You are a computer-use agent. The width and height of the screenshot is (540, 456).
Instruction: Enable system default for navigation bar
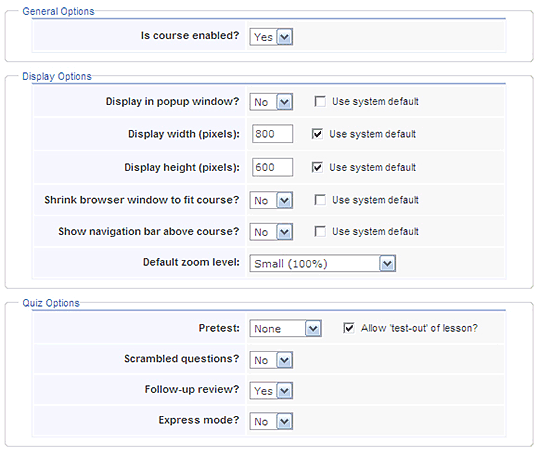[320, 231]
